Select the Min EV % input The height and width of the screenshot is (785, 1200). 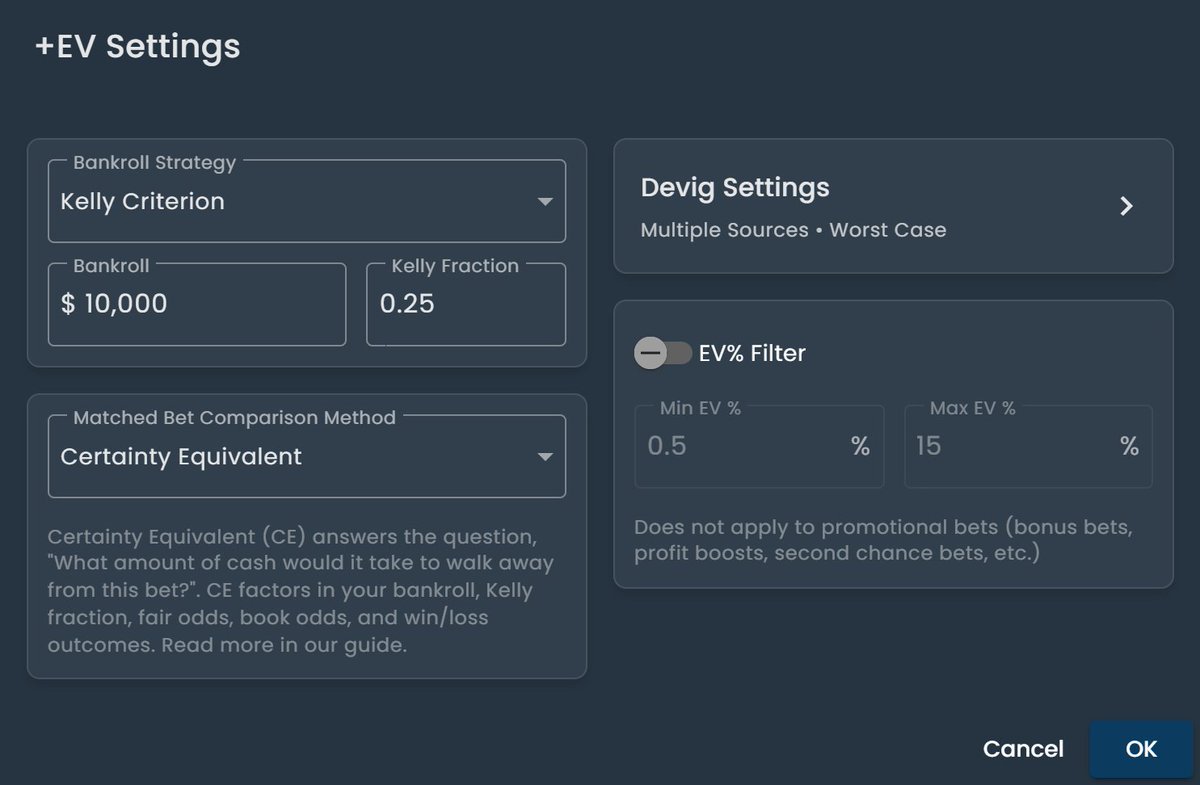(740, 446)
